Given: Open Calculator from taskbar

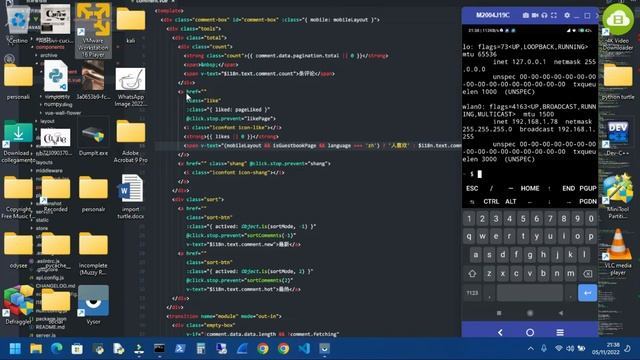Looking at the screenshot, I should (200, 349).
